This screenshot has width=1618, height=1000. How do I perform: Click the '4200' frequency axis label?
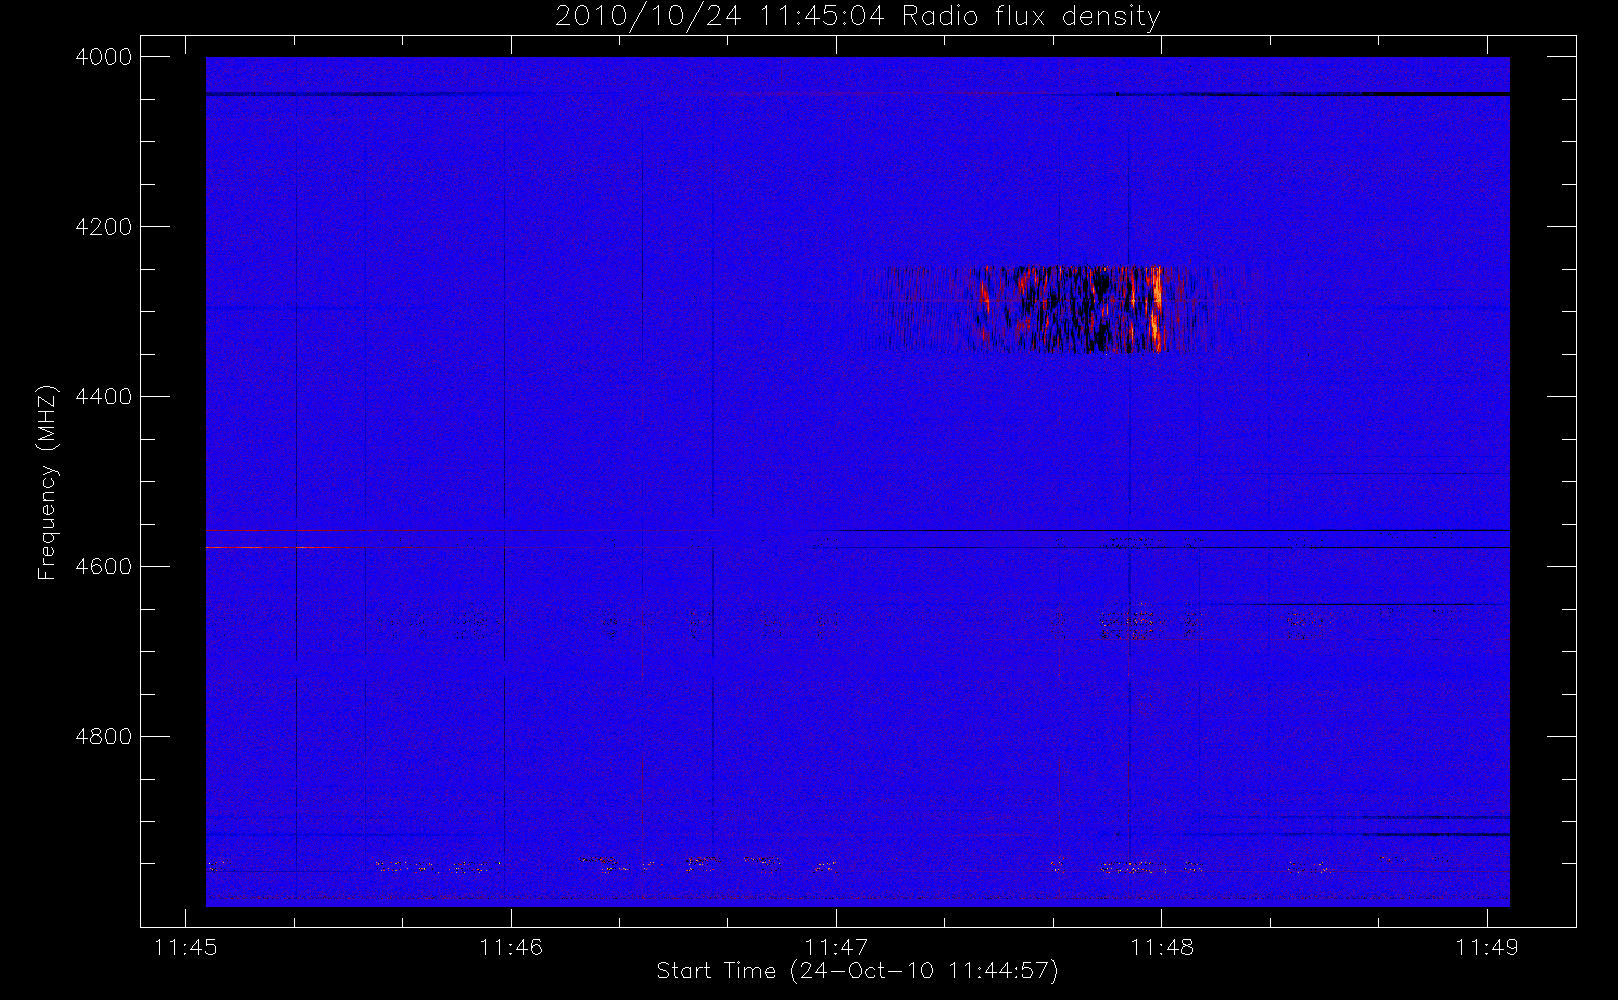point(104,227)
